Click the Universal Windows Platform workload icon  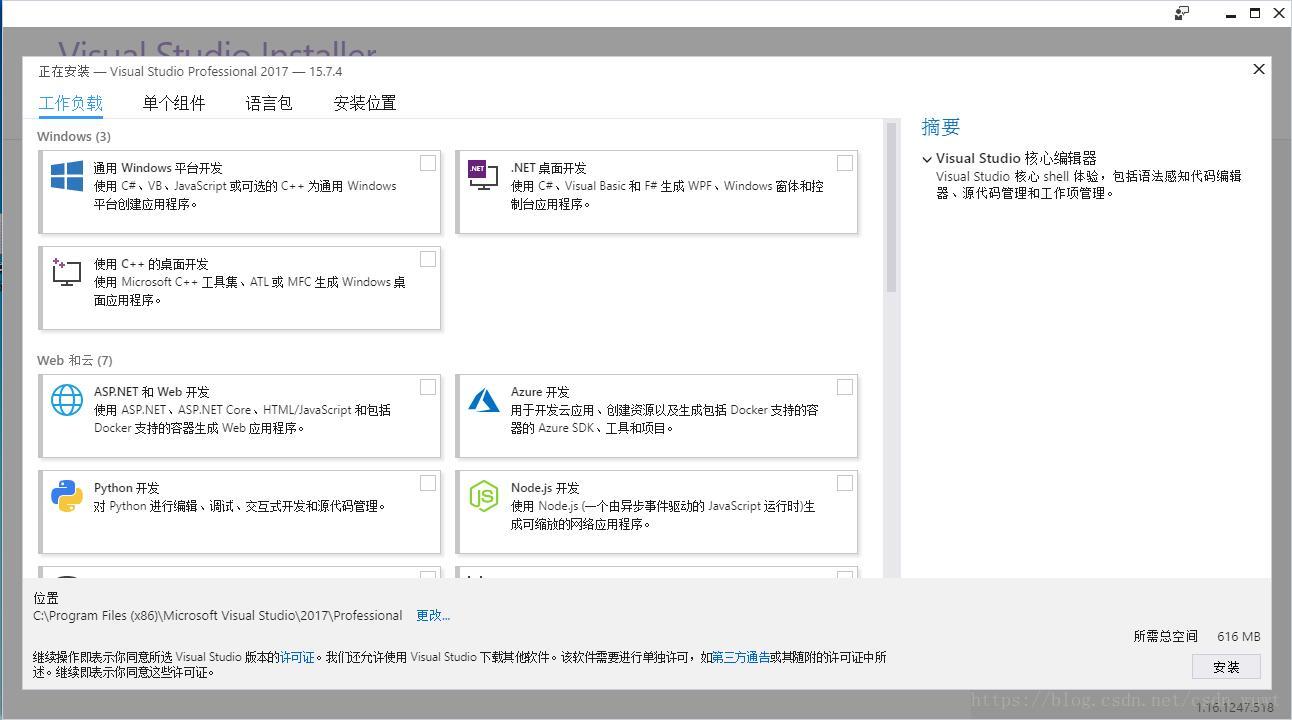(67, 176)
